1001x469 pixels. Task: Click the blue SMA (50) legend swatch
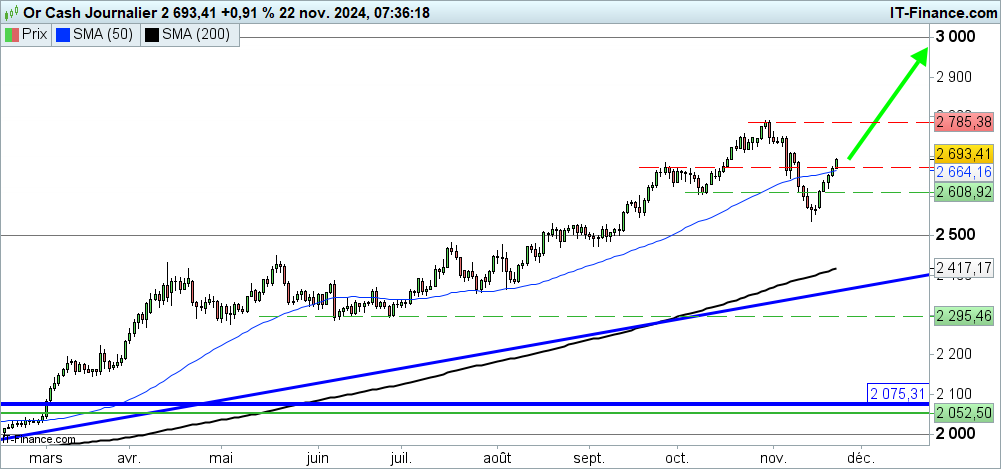pos(64,34)
